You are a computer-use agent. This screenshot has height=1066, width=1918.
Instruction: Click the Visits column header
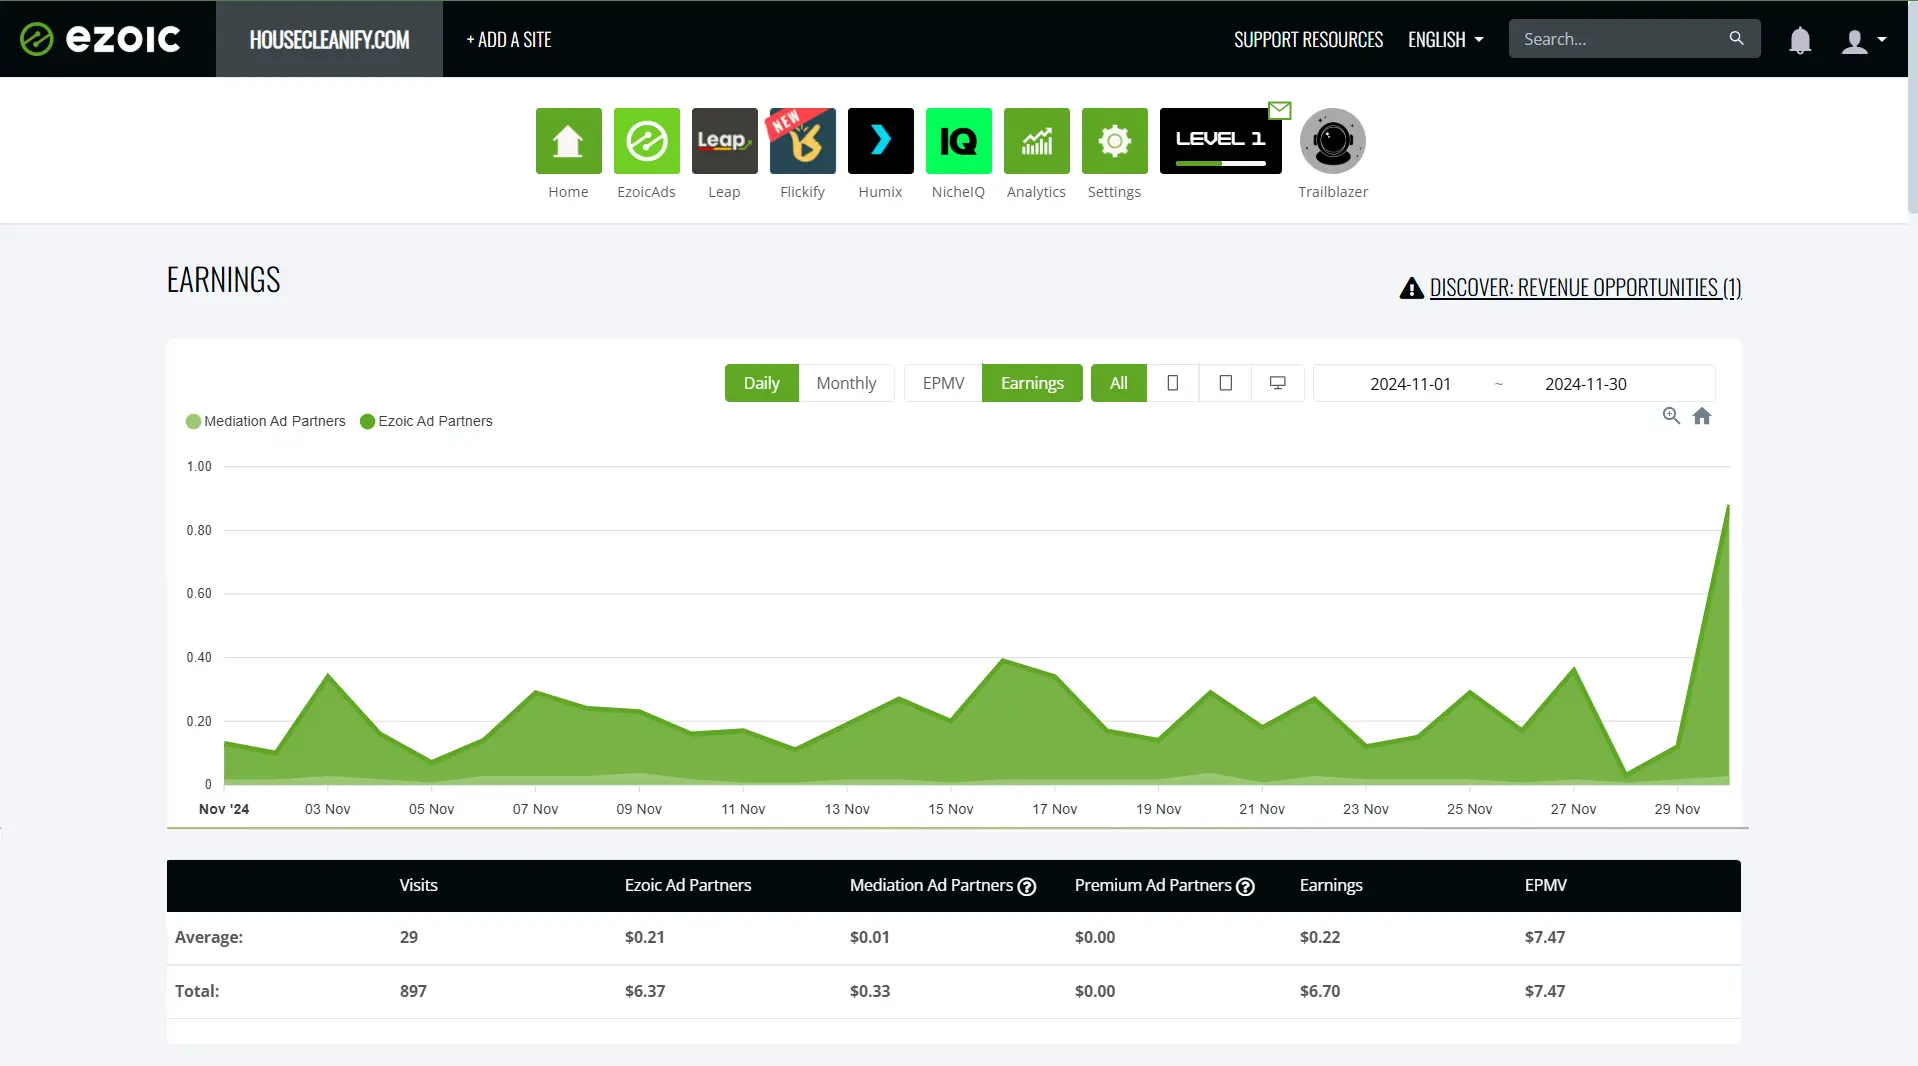pyautogui.click(x=418, y=885)
